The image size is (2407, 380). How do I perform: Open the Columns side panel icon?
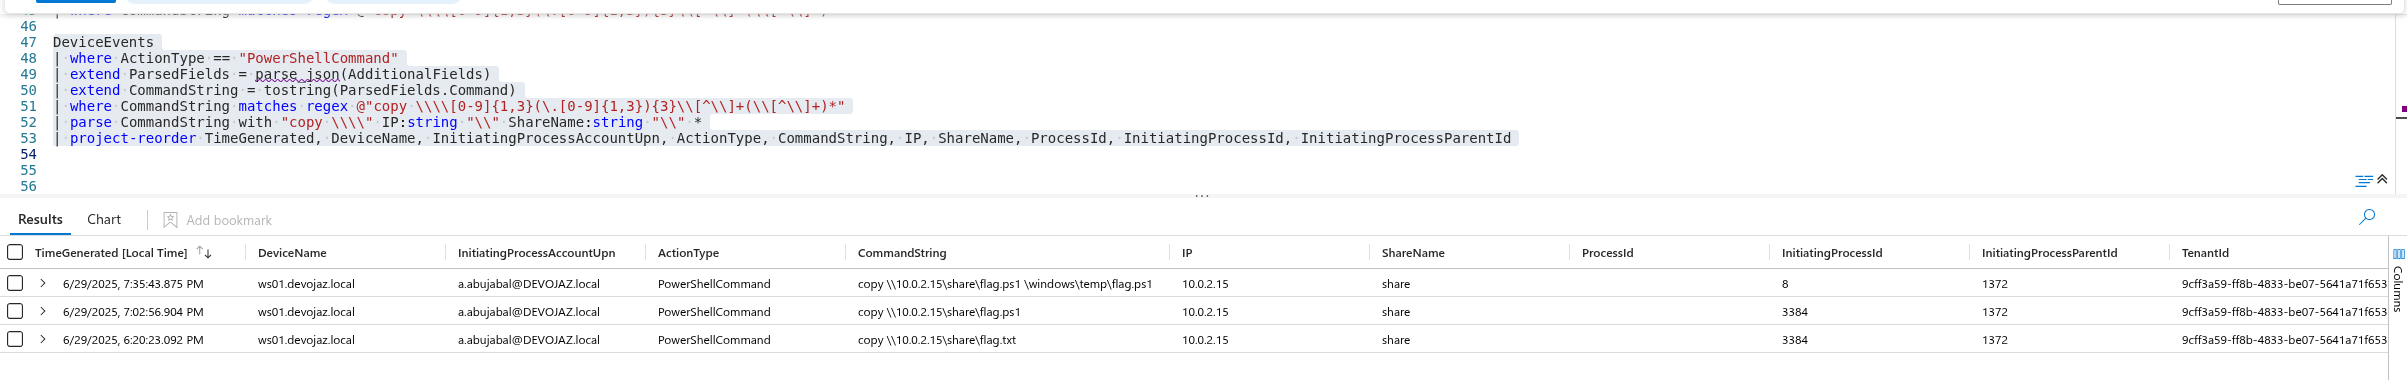click(x=2398, y=254)
